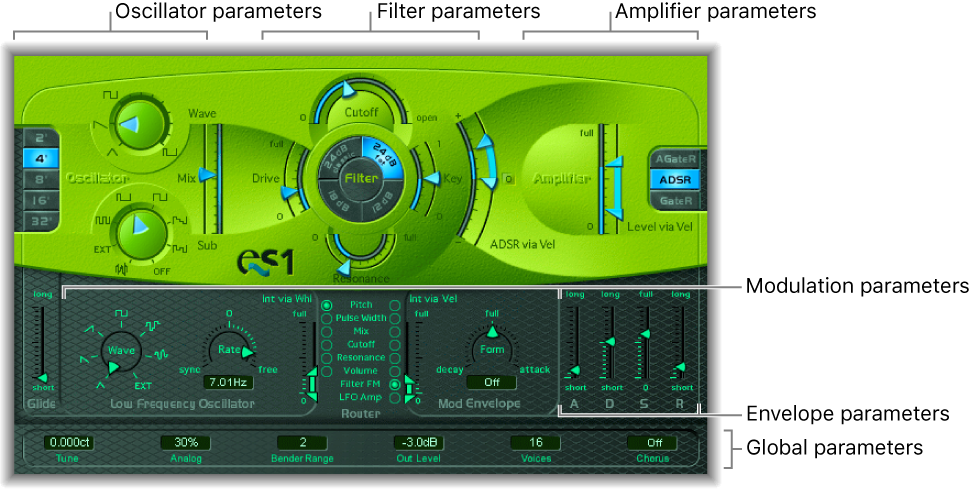Enable left Resonance radio in Router
Screen dimensions: 978x490
pos(326,358)
